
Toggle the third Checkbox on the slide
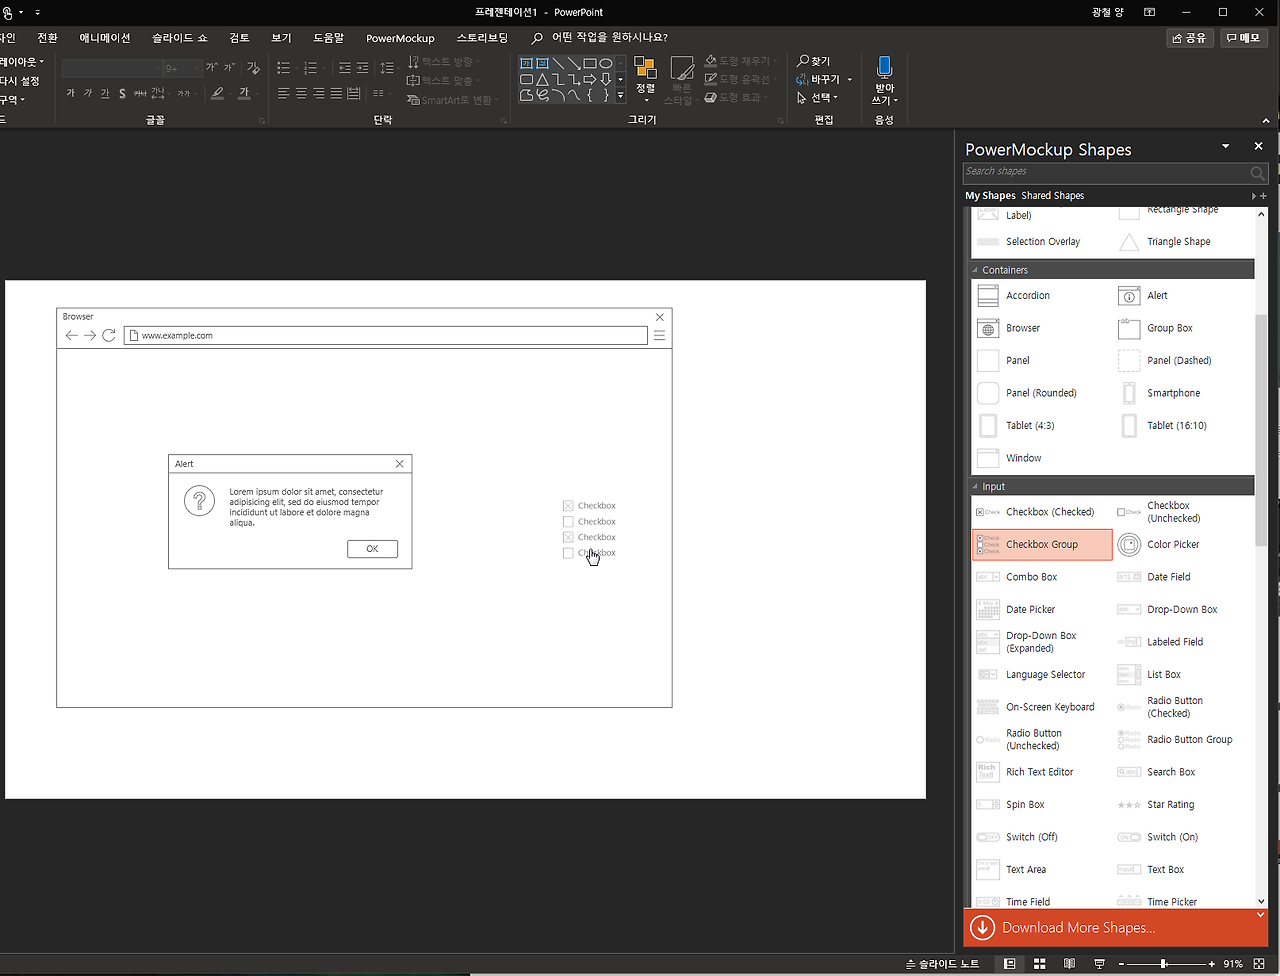pos(568,538)
